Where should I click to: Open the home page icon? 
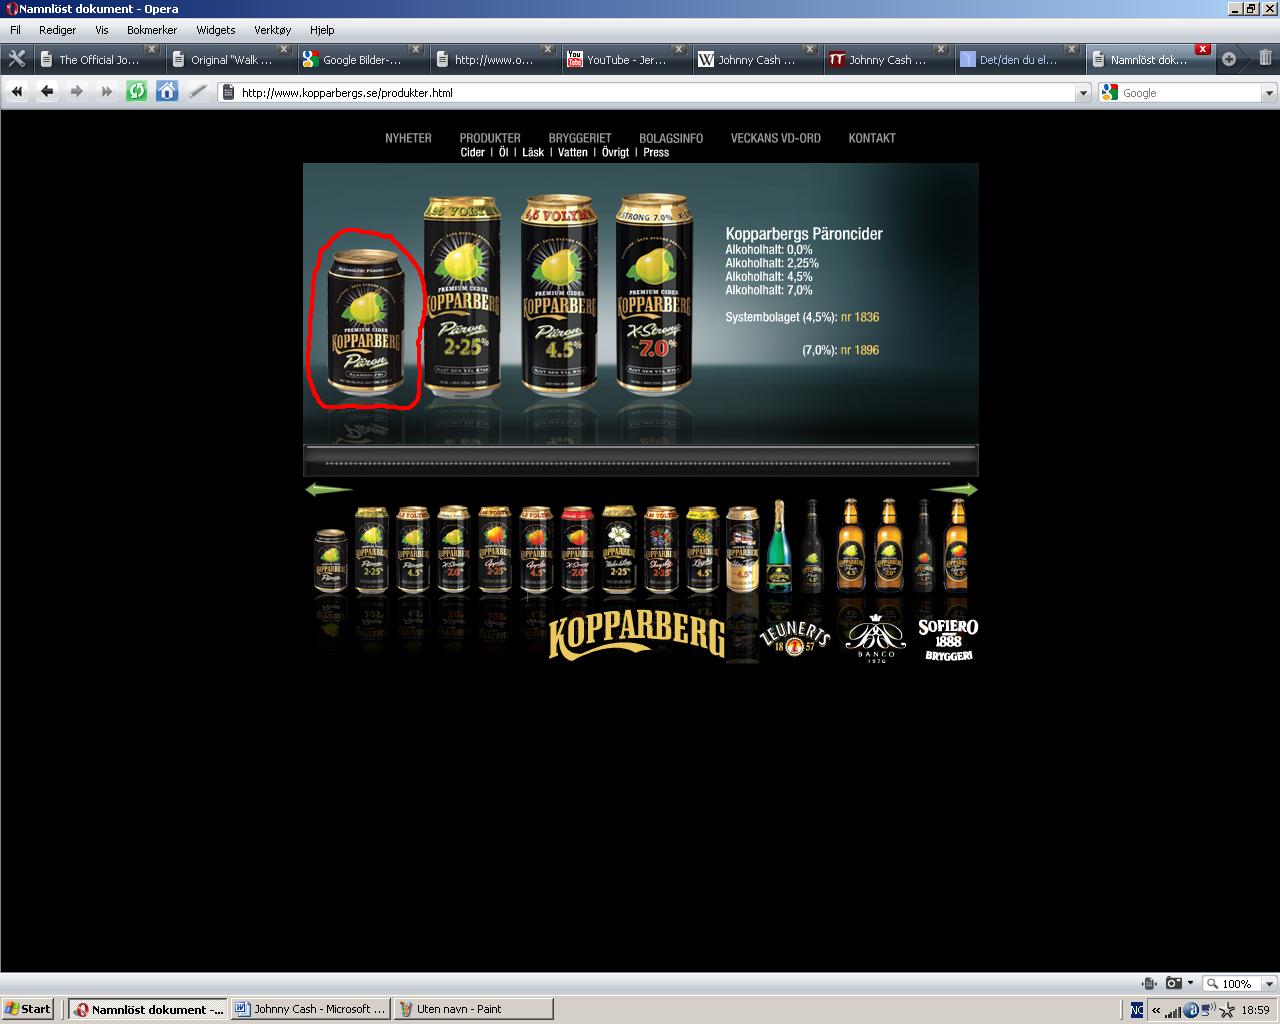(x=167, y=92)
